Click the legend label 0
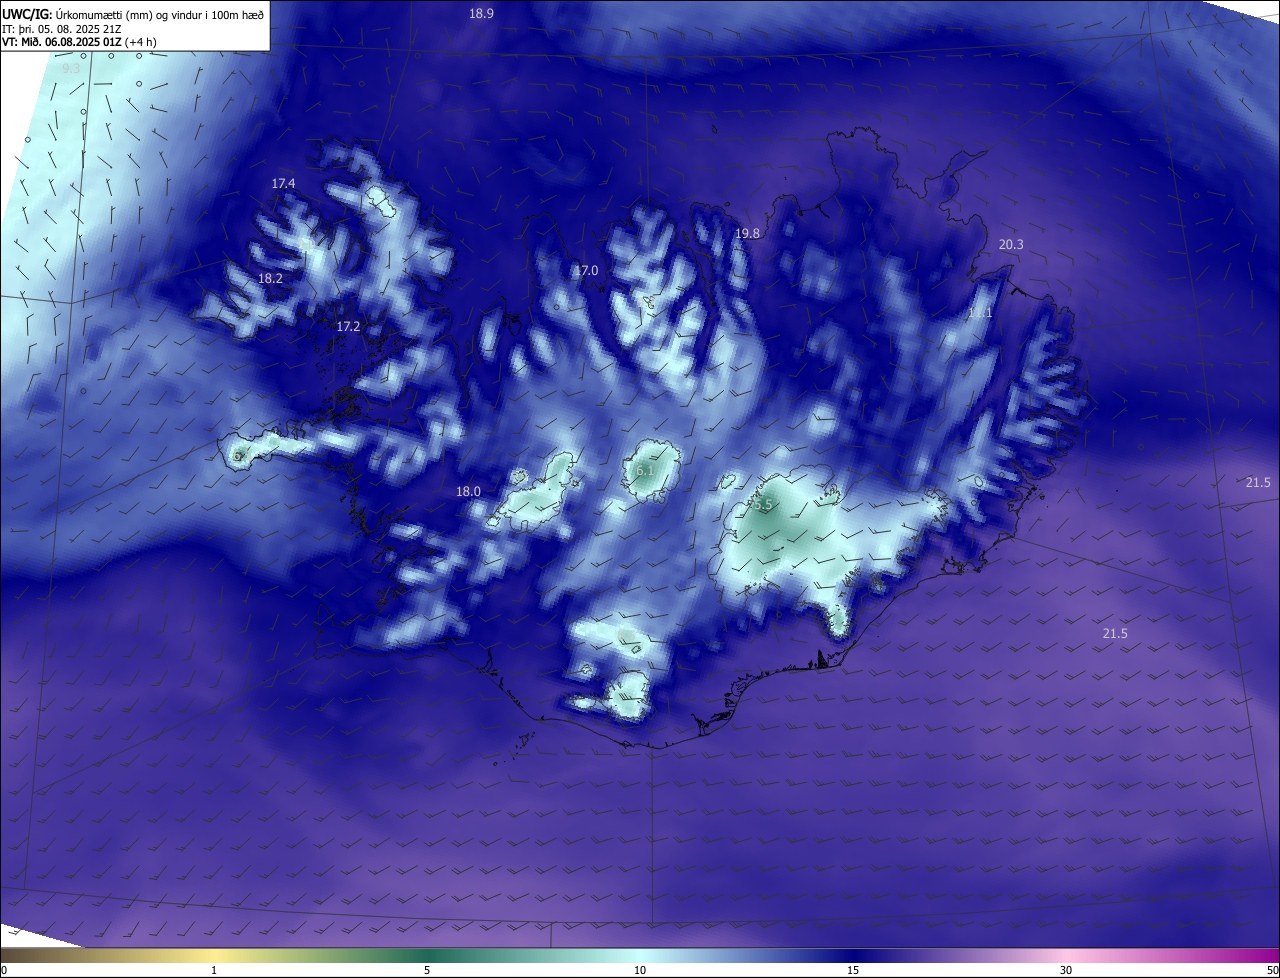The image size is (1280, 978). tap(4, 970)
